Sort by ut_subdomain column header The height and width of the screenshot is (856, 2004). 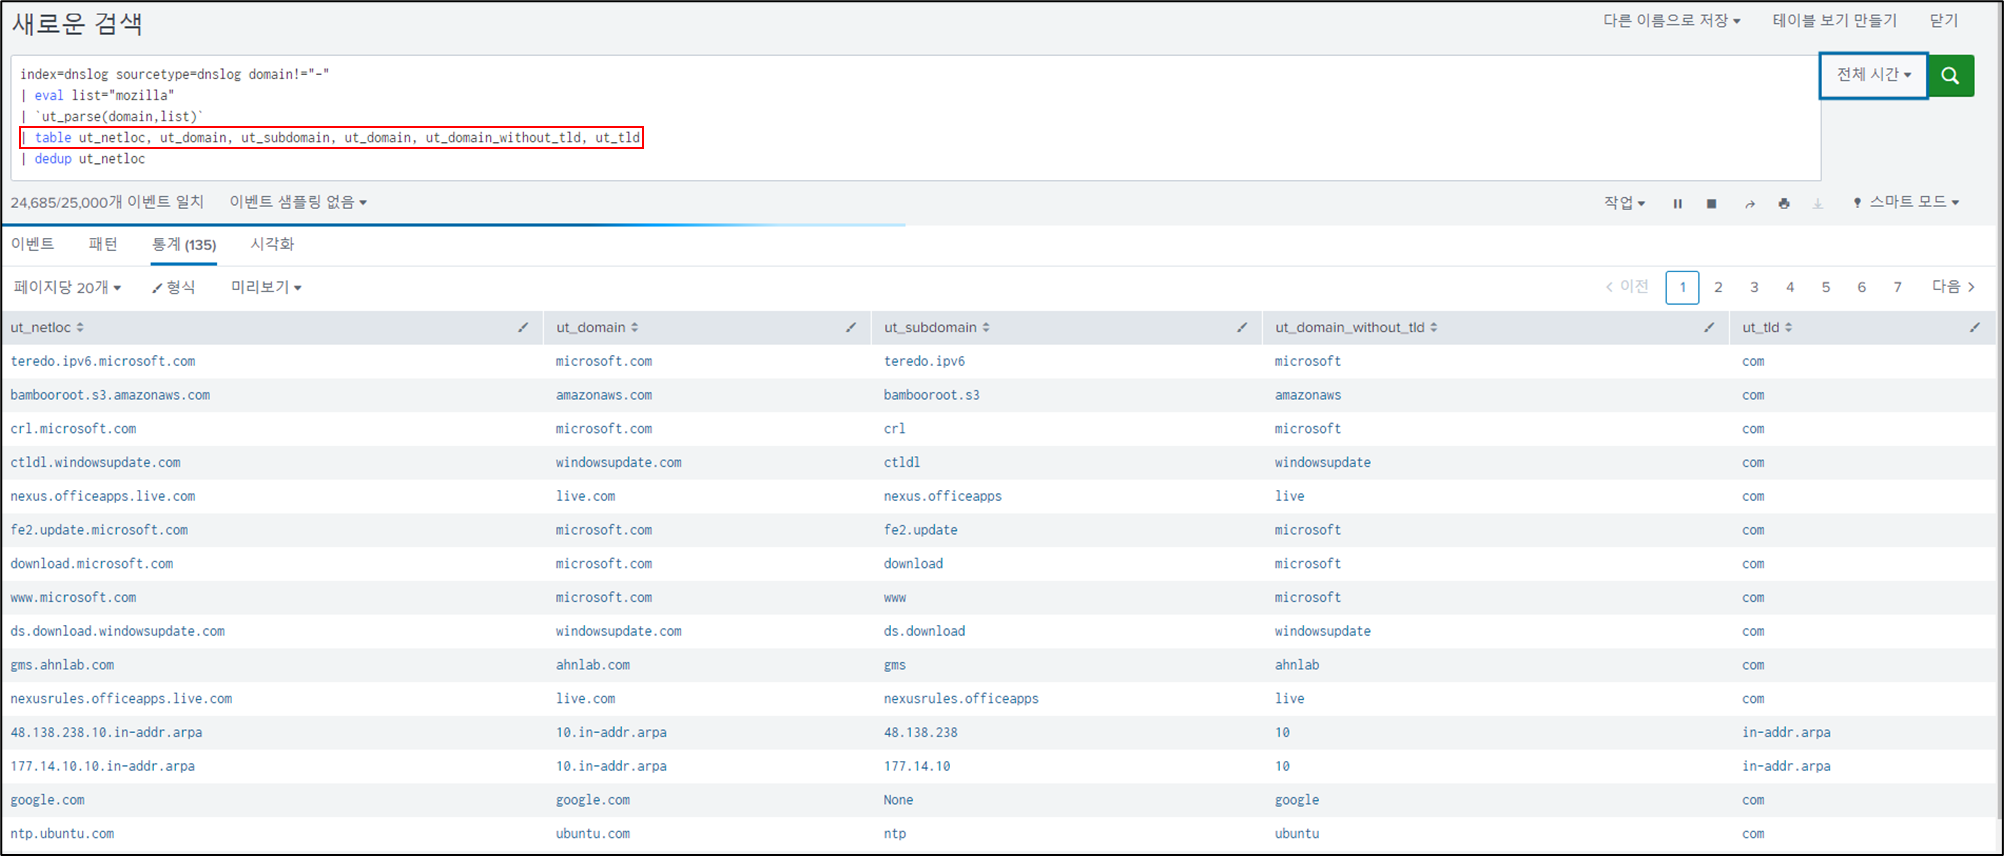coord(937,328)
